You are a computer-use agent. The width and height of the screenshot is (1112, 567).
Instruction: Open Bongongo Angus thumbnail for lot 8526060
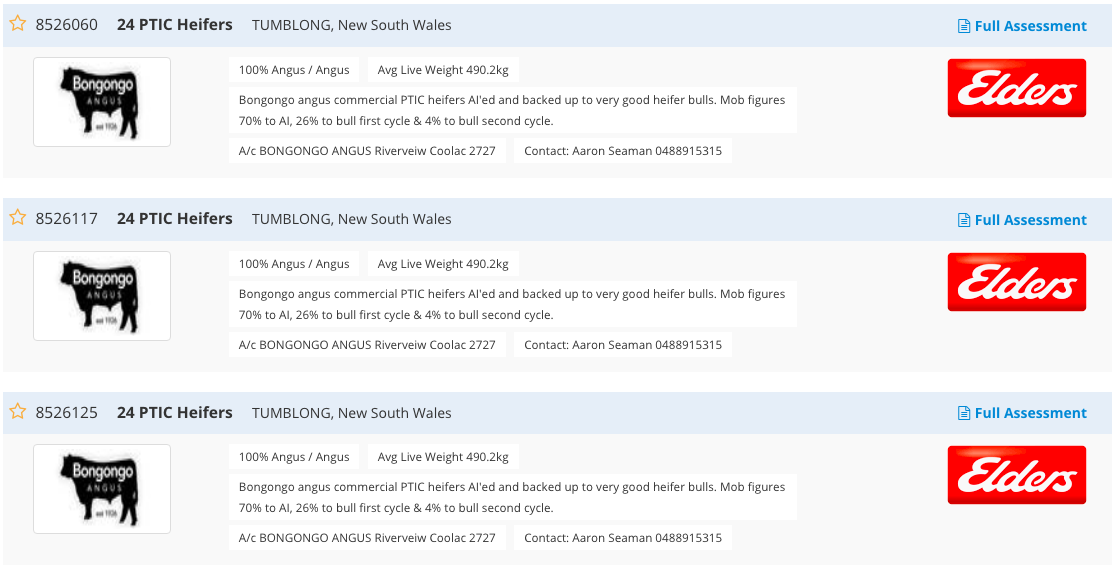tap(102, 102)
